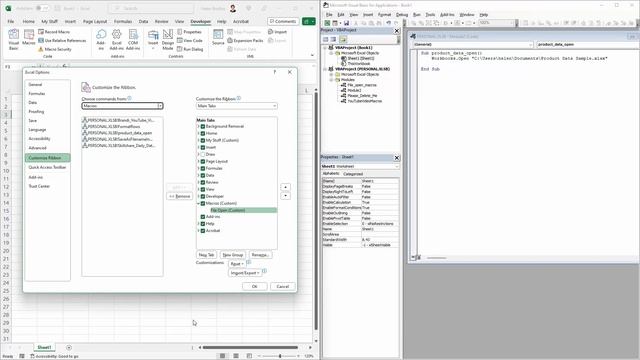Viewport: 640px width, 360px height.
Task: Click View Microsoft Excel icon in VBA toolbar
Action: tap(327, 23)
